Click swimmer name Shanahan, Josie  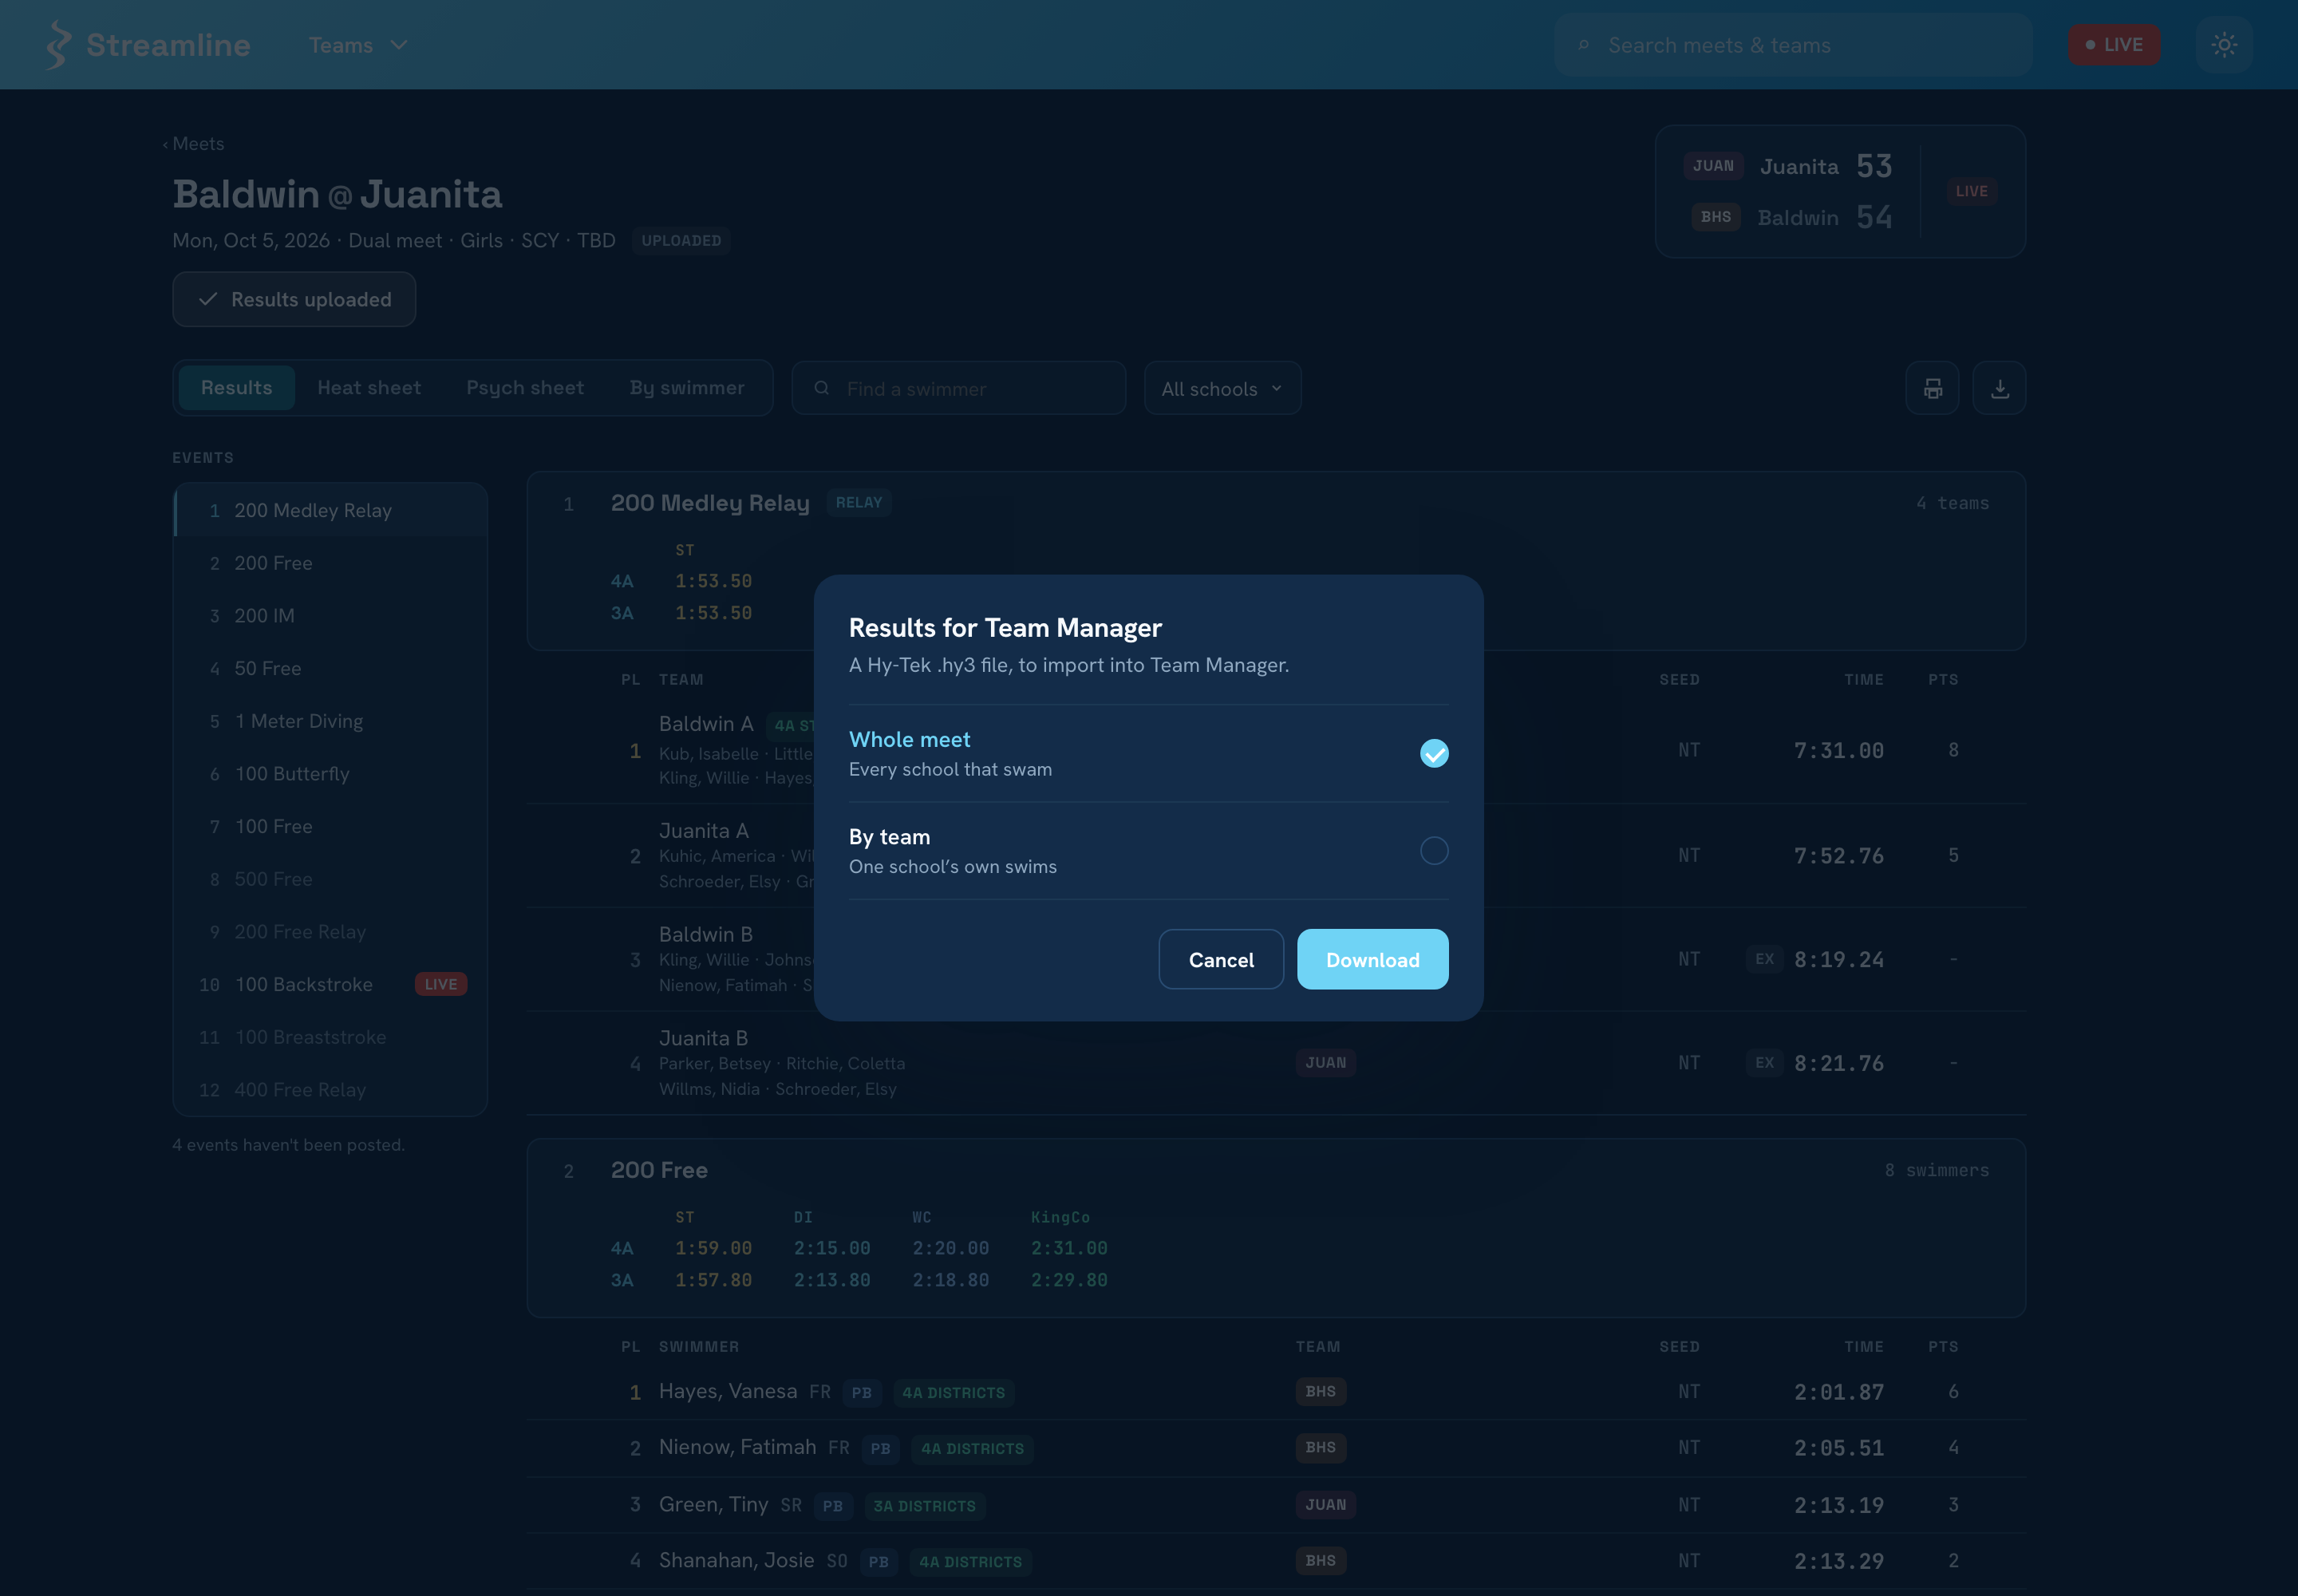(736, 1560)
